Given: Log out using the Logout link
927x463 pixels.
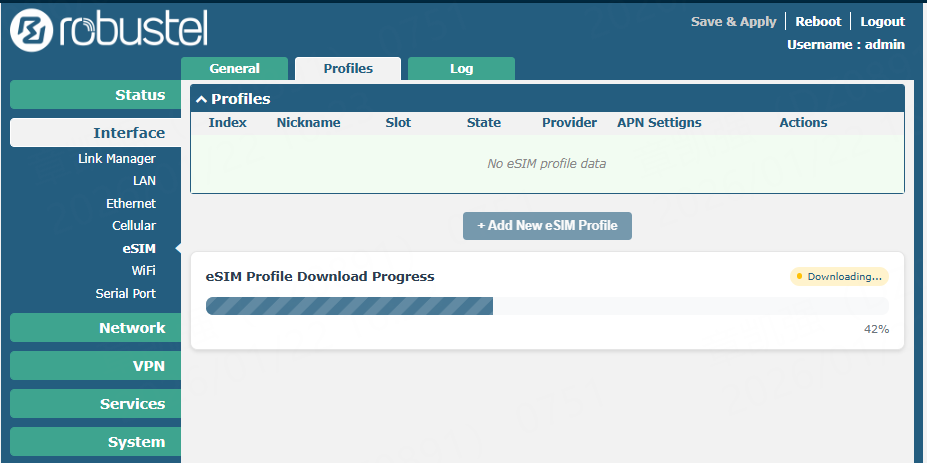Looking at the screenshot, I should pyautogui.click(x=882, y=21).
